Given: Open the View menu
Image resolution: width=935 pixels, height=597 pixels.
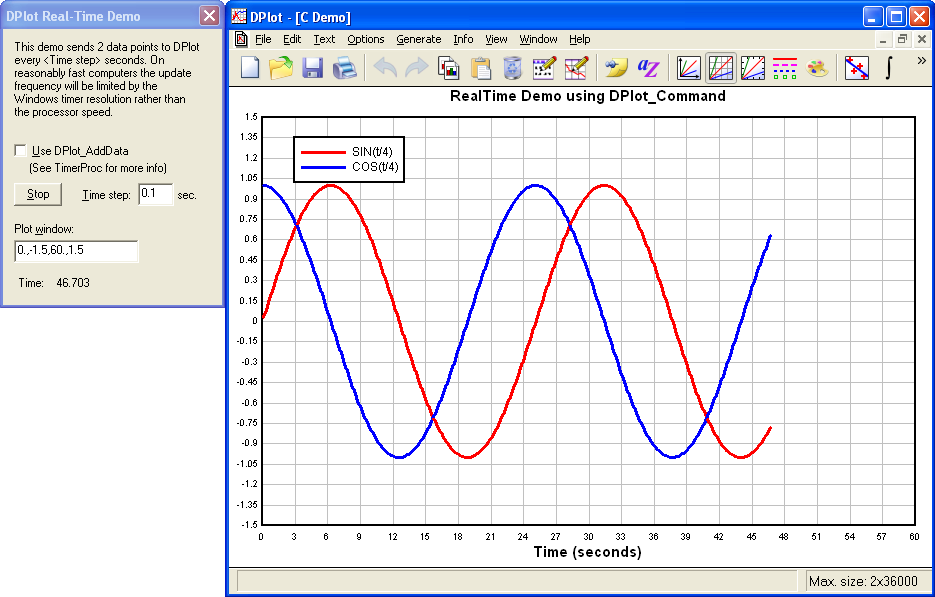Looking at the screenshot, I should (x=496, y=39).
